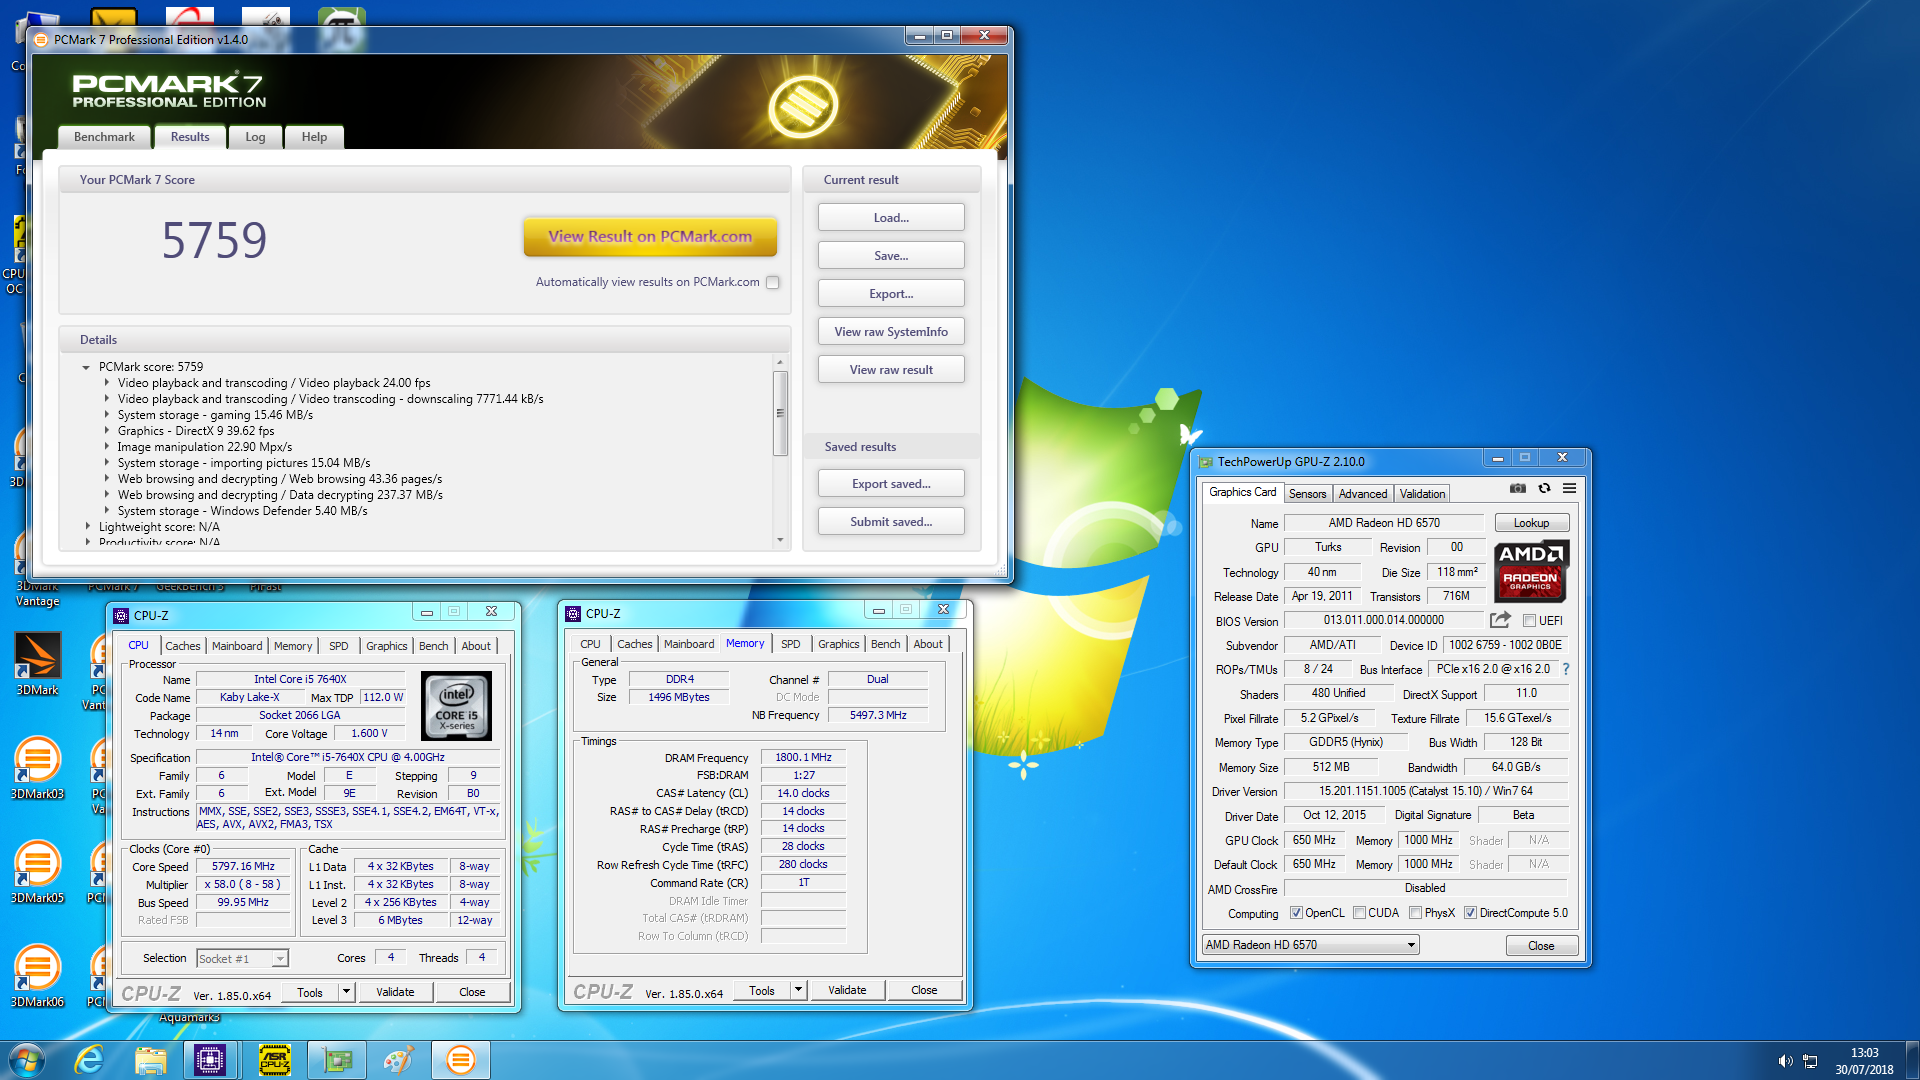Click the Intel Core i5 X-series badge
The width and height of the screenshot is (1920, 1080).
coord(457,706)
